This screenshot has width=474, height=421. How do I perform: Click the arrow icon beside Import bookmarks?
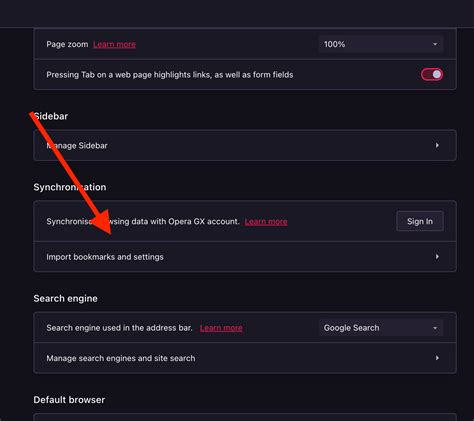coord(437,257)
